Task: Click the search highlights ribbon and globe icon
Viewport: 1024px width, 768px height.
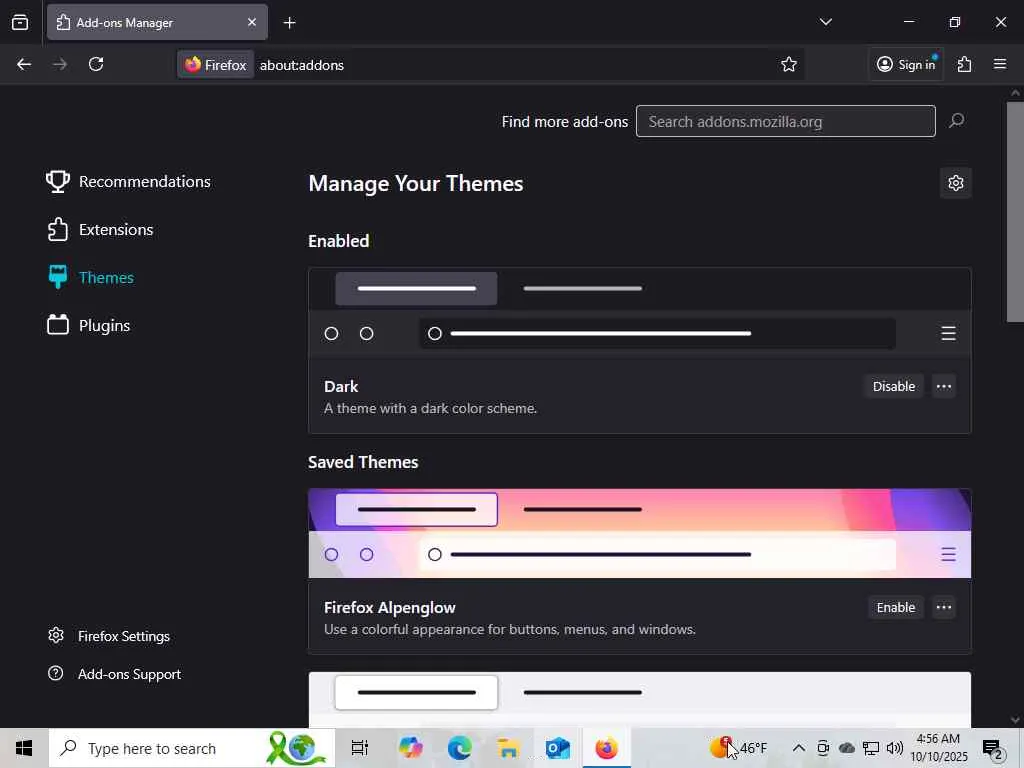Action: tap(297, 748)
